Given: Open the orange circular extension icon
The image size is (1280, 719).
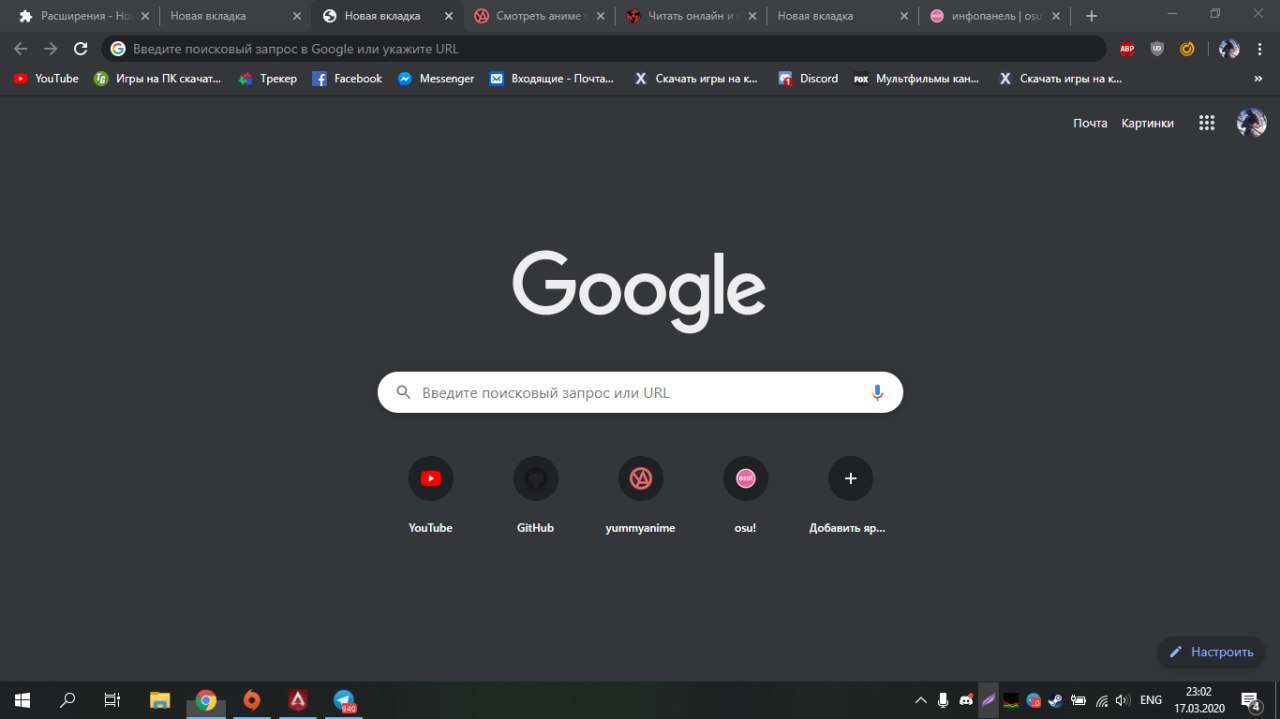Looking at the screenshot, I should 1187,49.
